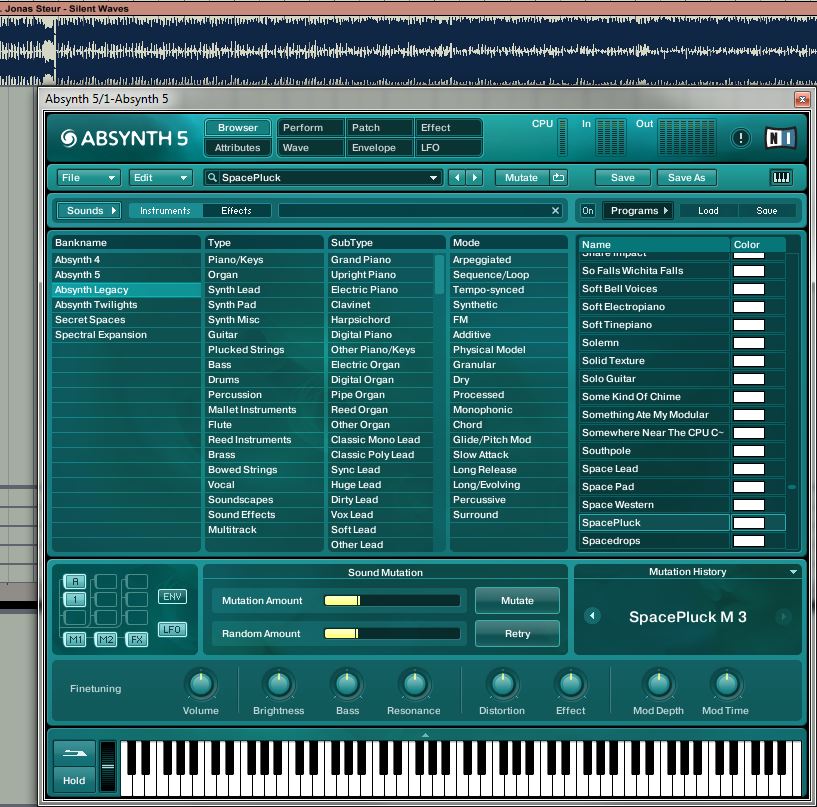817x807 pixels.
Task: Click the Brightness knob
Action: [279, 684]
